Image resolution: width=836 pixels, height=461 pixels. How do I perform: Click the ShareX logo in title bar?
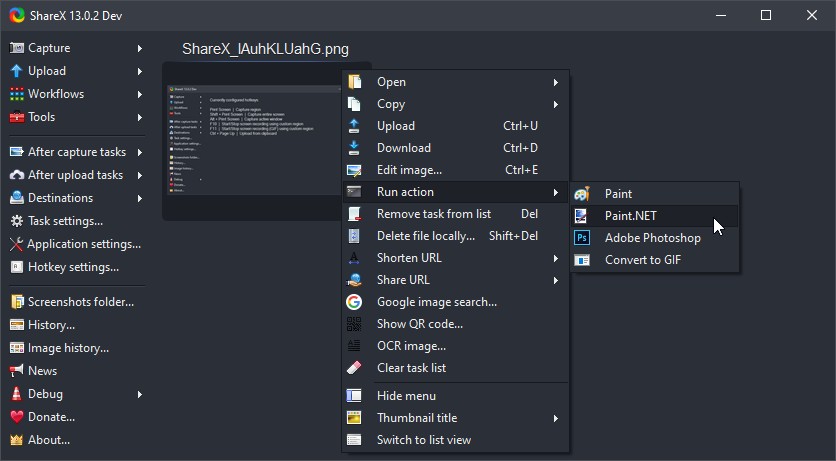click(17, 15)
